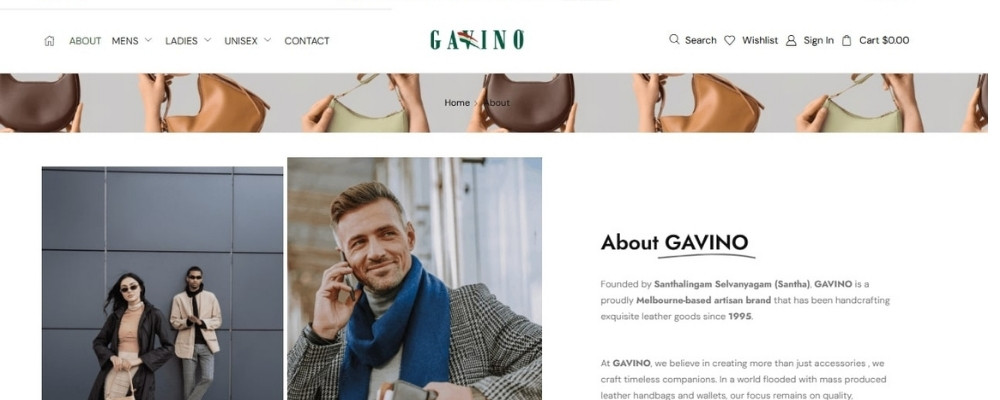Click the wishlist heart icon
1000x400 pixels.
pyautogui.click(x=730, y=40)
